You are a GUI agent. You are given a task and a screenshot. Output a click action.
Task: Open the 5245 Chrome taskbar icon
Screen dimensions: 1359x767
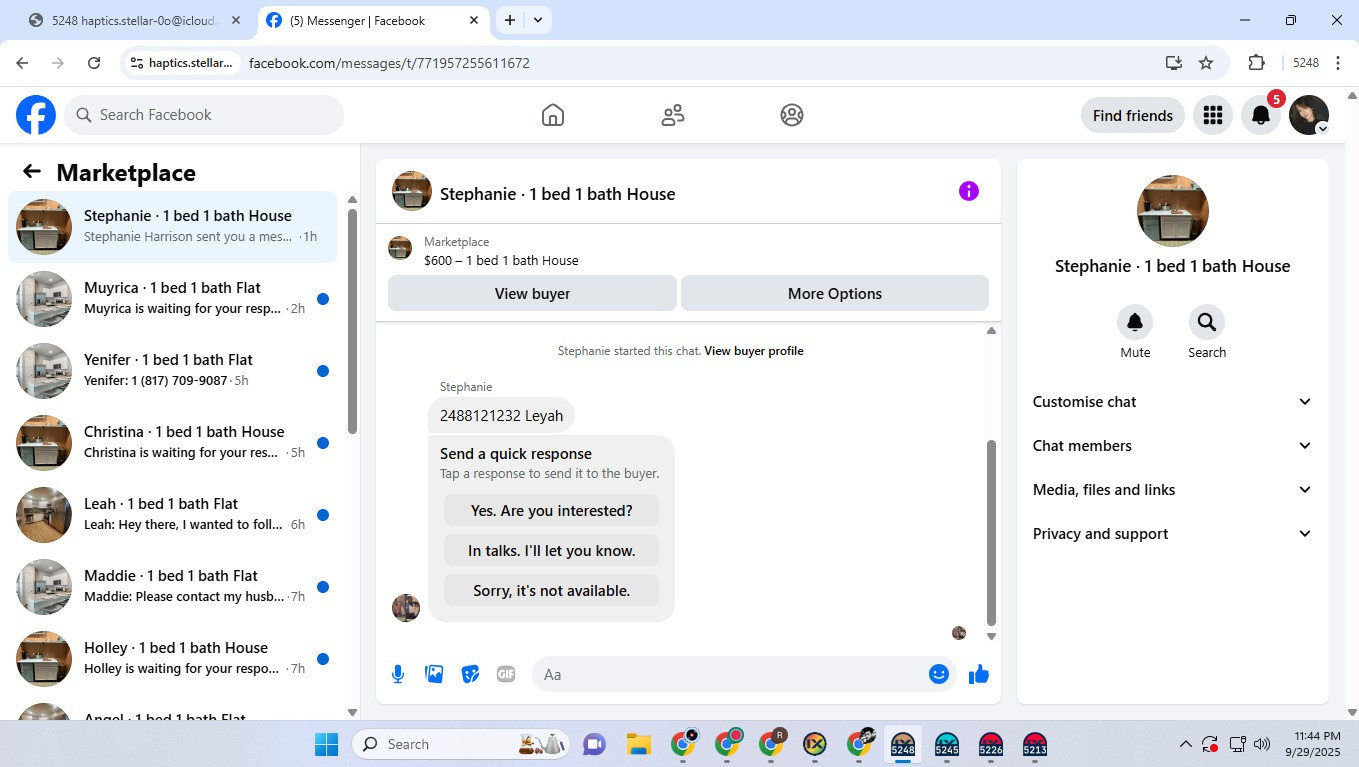[947, 744]
